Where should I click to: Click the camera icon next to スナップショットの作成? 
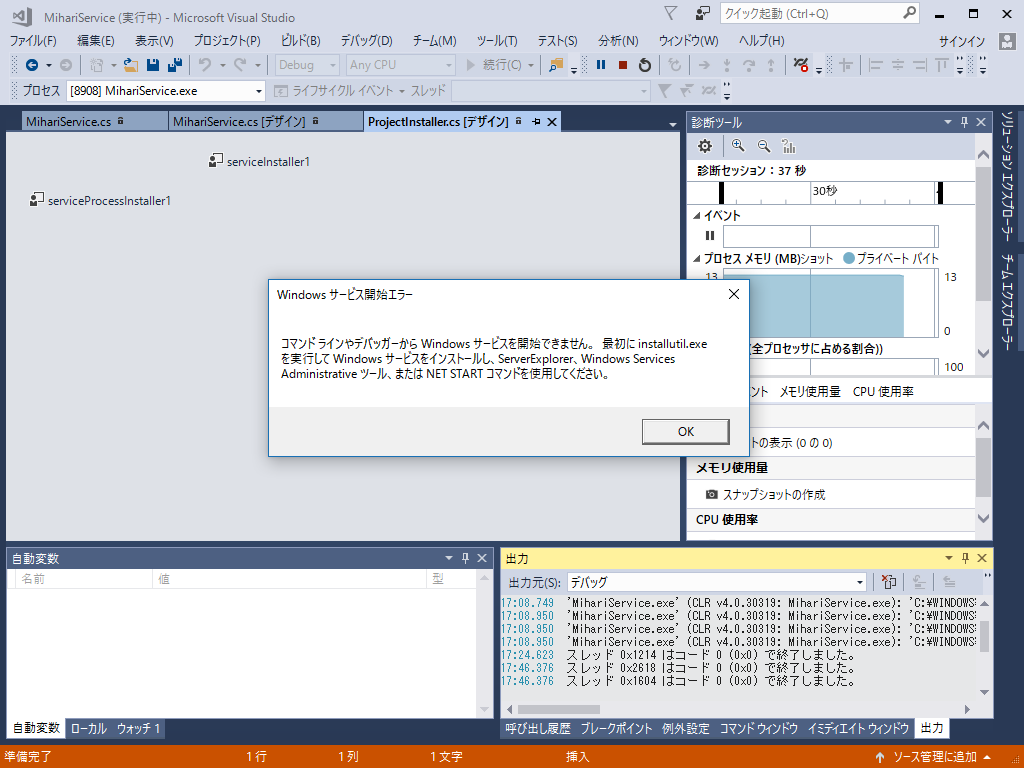coord(711,494)
